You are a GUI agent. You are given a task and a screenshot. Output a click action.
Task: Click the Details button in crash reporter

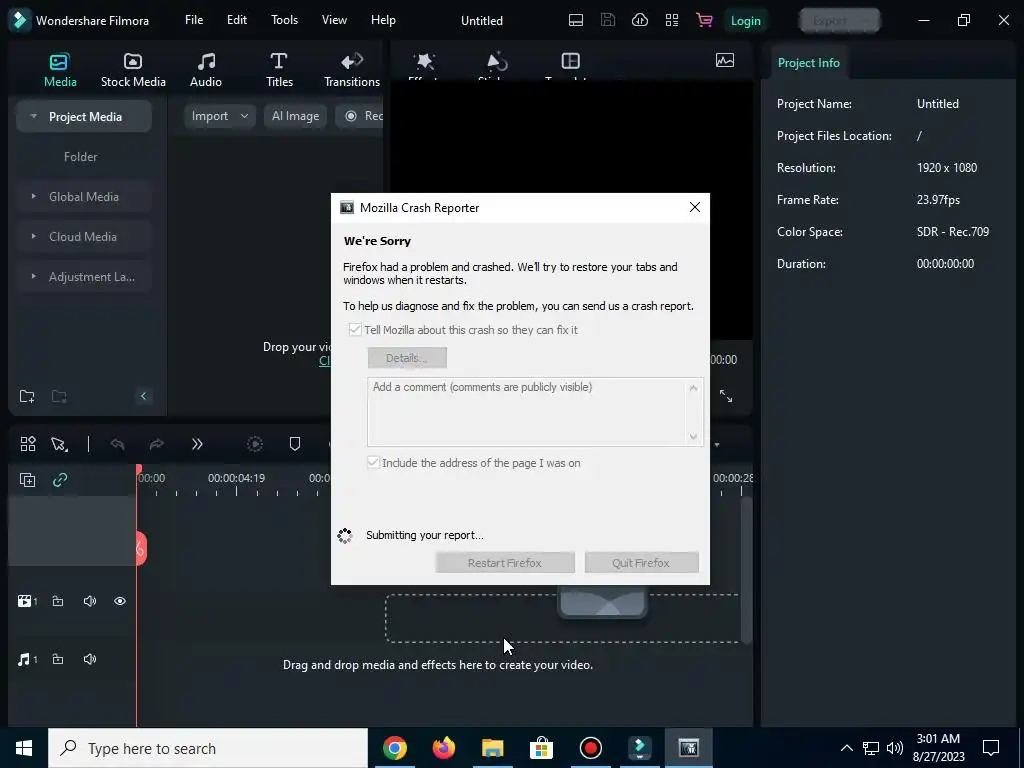click(x=407, y=358)
